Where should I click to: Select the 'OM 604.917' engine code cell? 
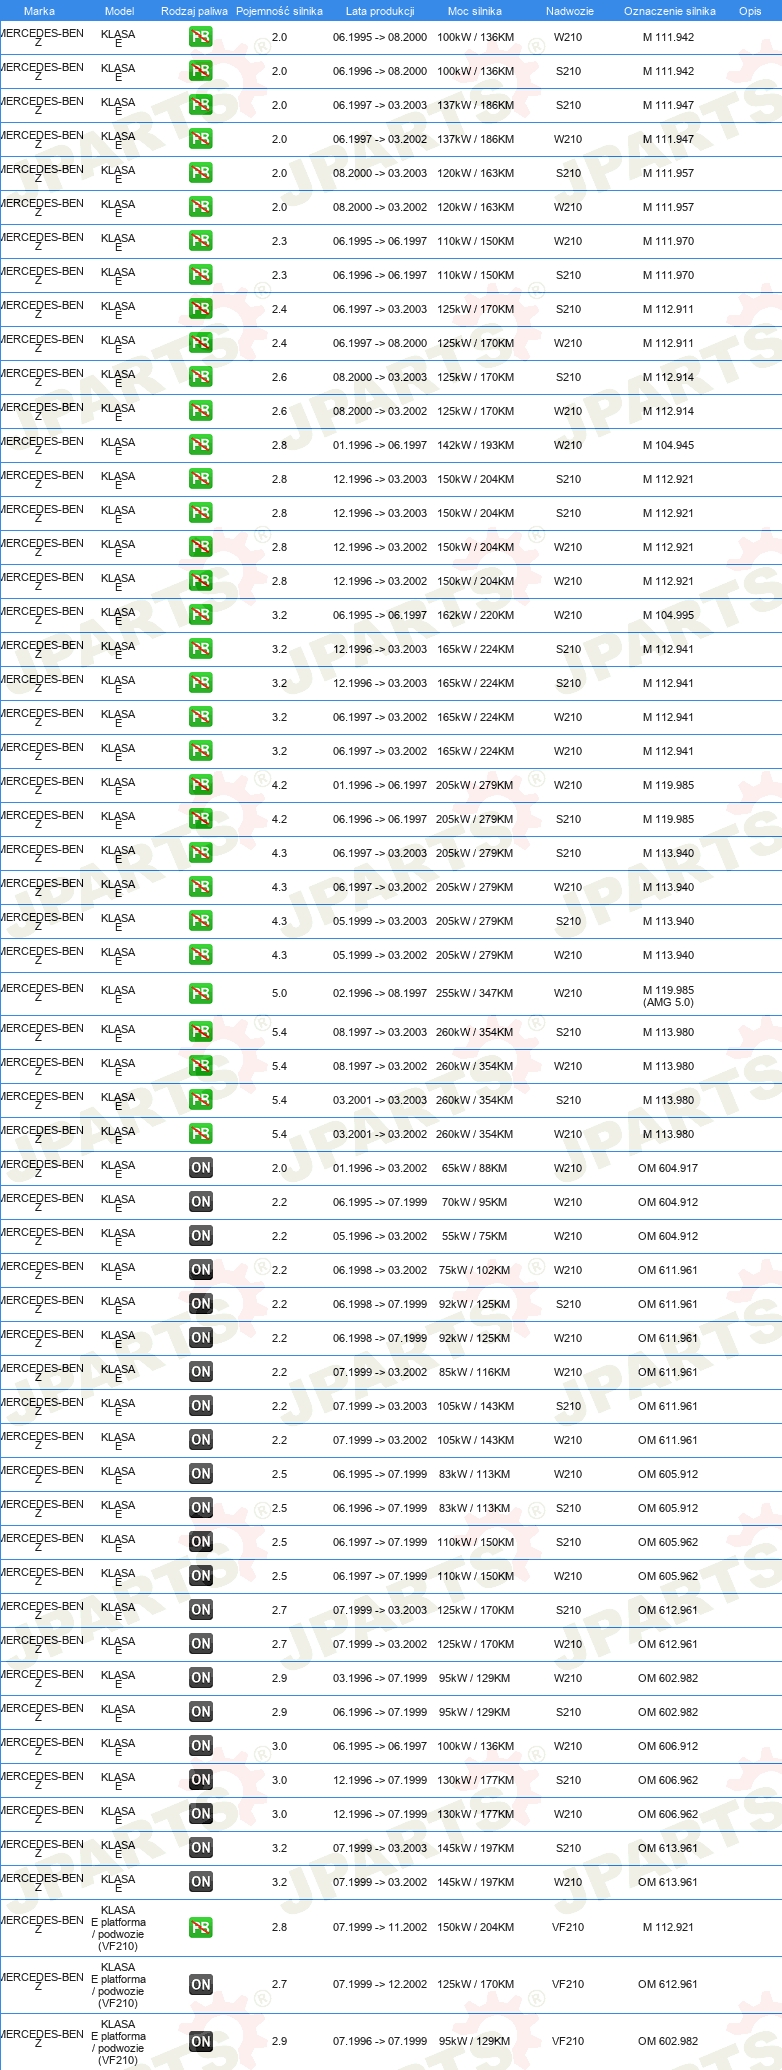[668, 1168]
